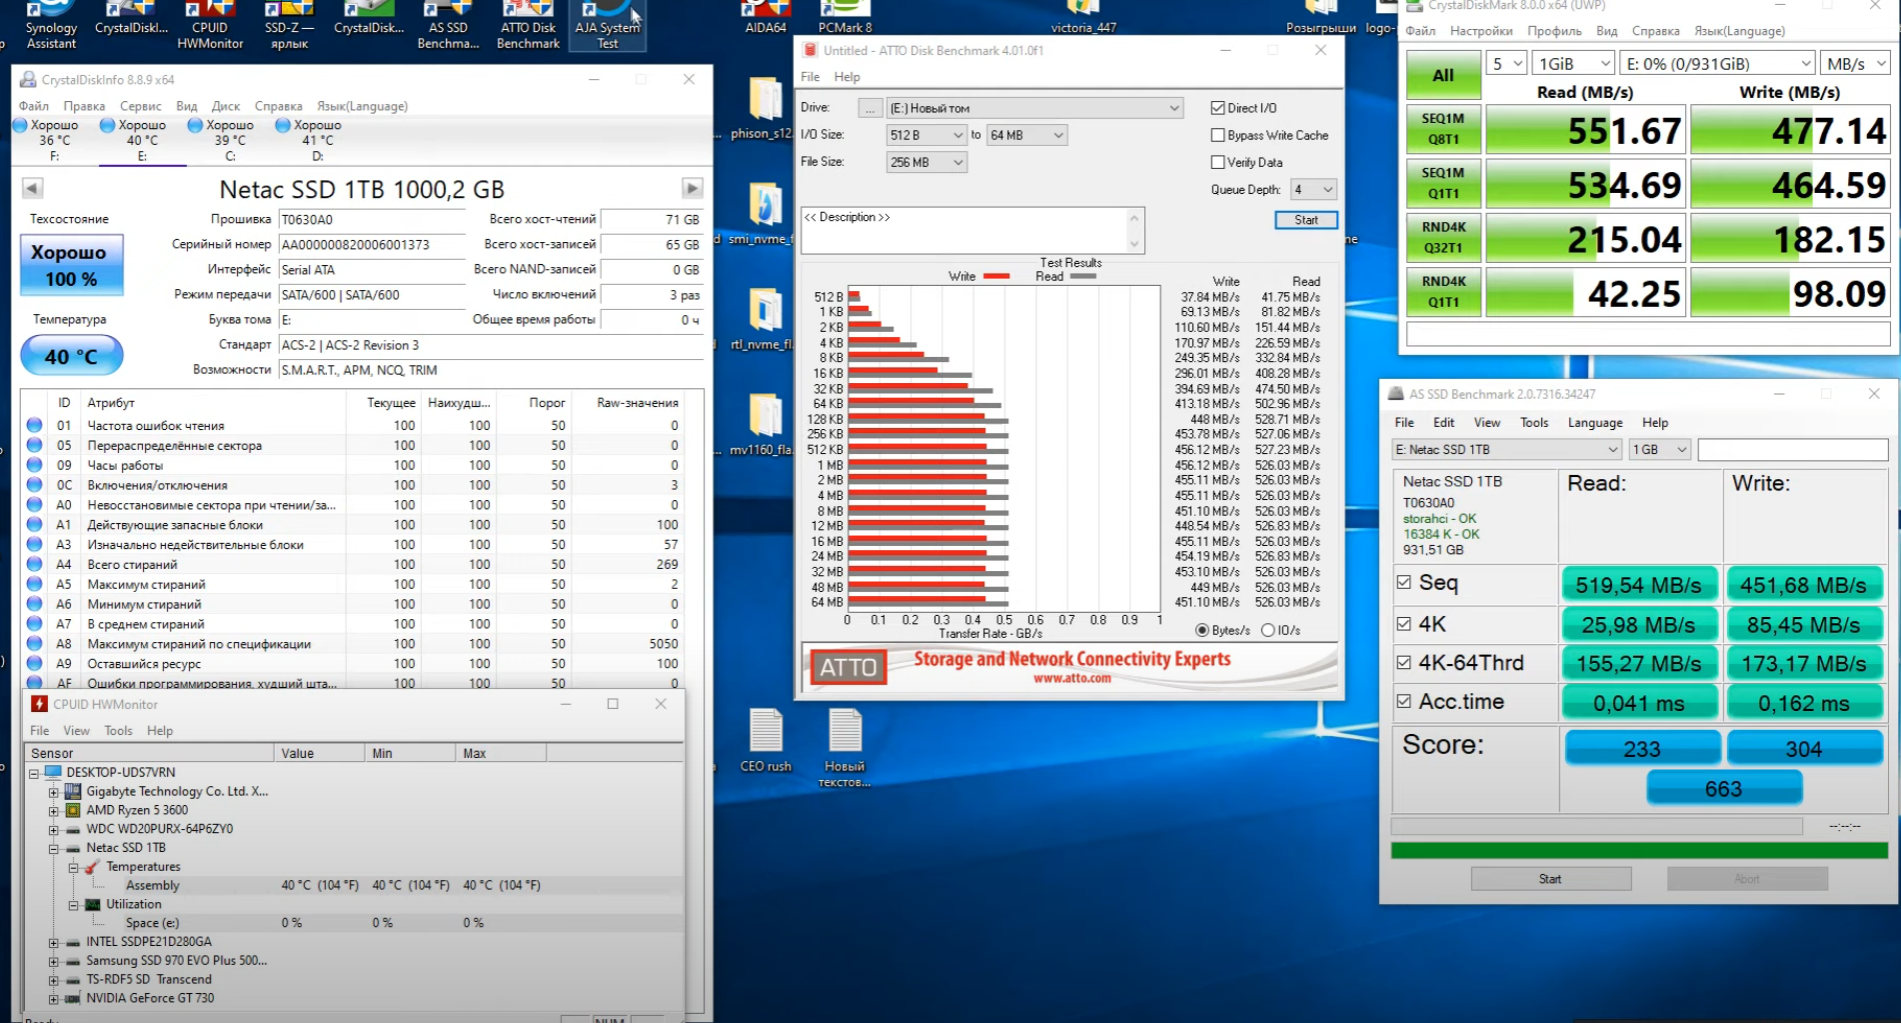This screenshot has height=1023, width=1901.
Task: Click firmware field T0630A0 in CrystalDiskInfo
Action: click(x=372, y=220)
